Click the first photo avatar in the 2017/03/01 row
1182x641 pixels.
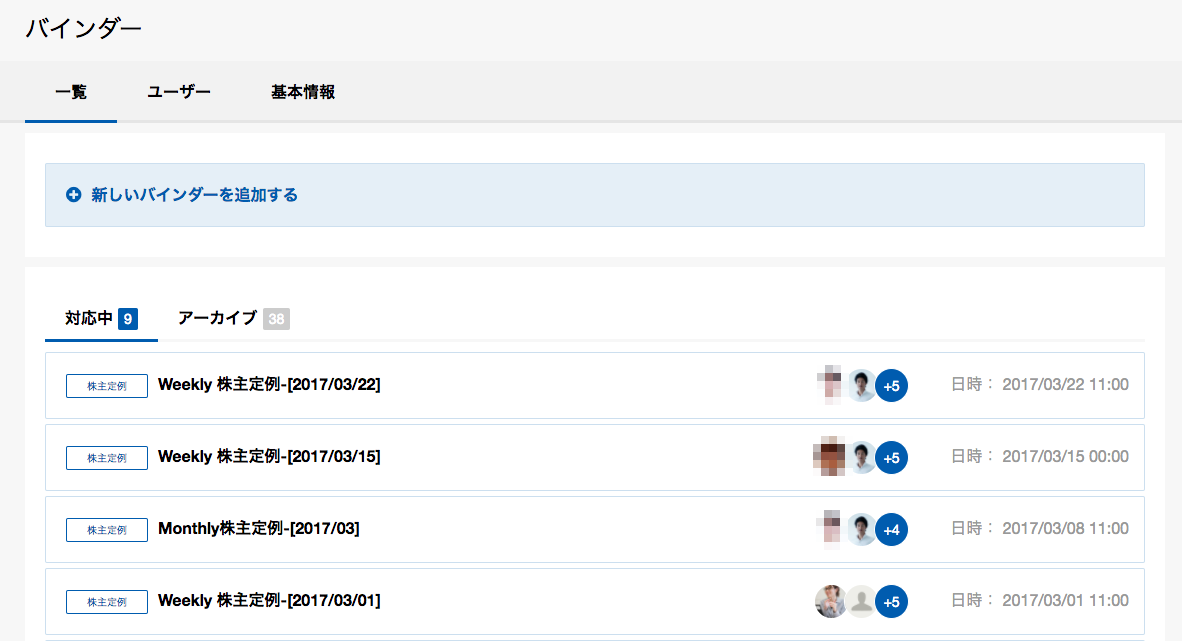click(831, 602)
